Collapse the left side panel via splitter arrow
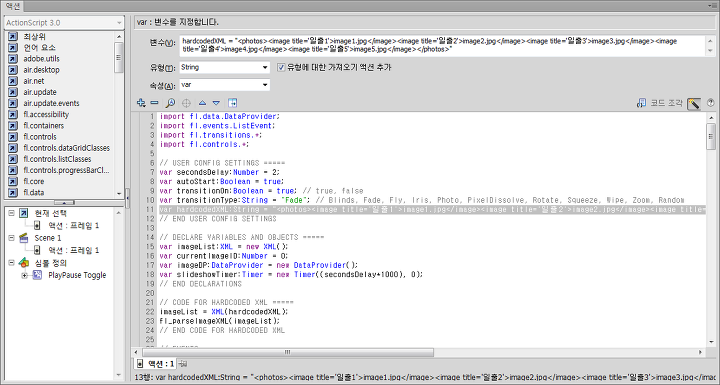 point(128,198)
